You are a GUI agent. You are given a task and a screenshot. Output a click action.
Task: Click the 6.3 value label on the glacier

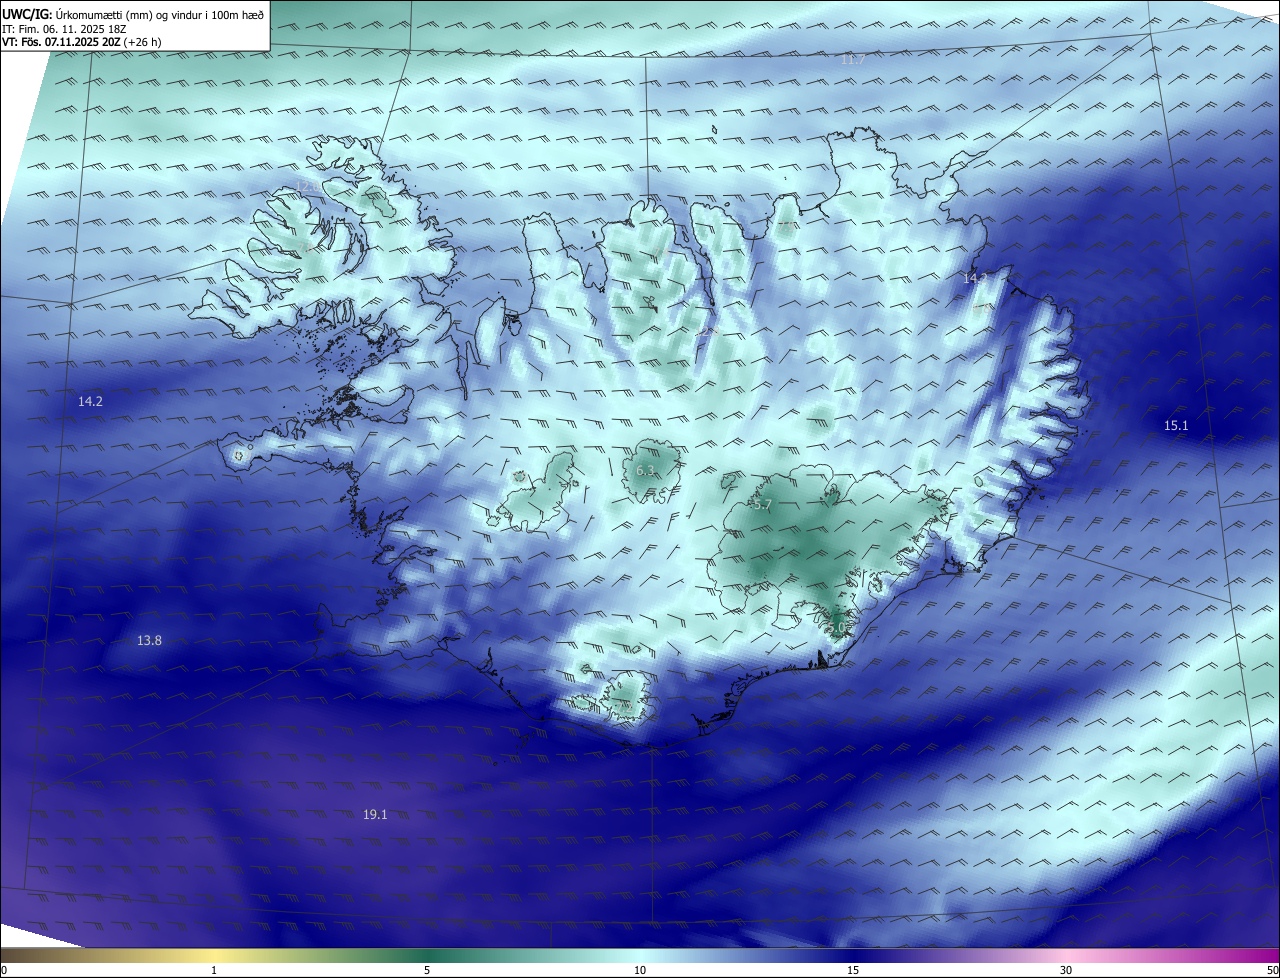(x=645, y=470)
